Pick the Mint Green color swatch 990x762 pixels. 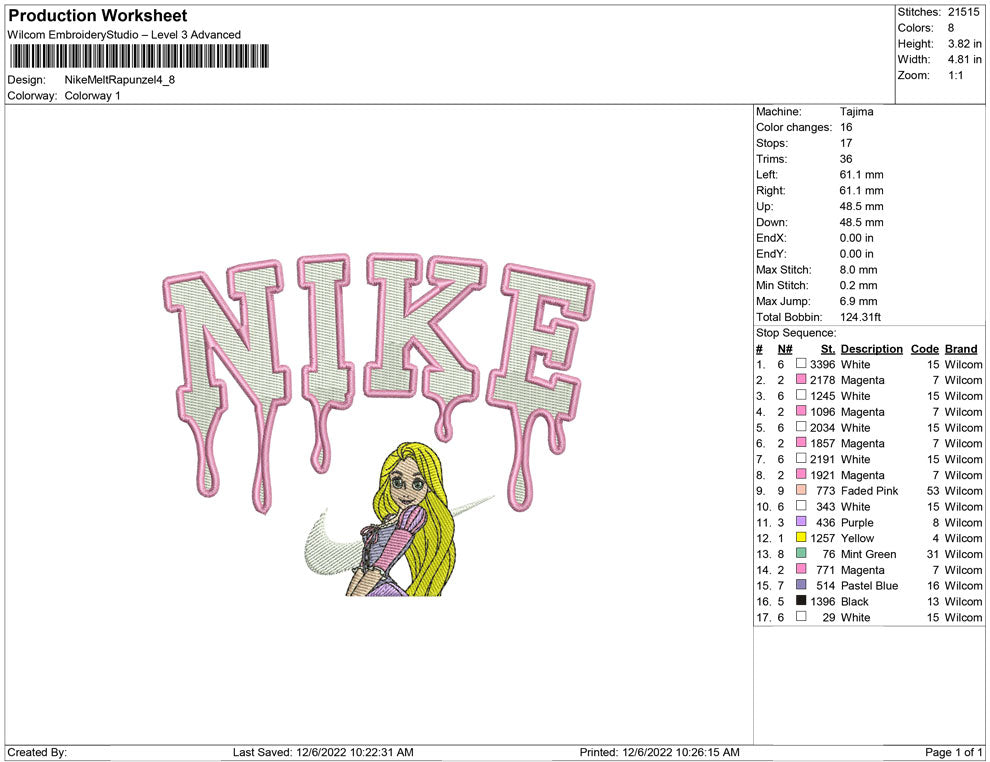(x=801, y=553)
